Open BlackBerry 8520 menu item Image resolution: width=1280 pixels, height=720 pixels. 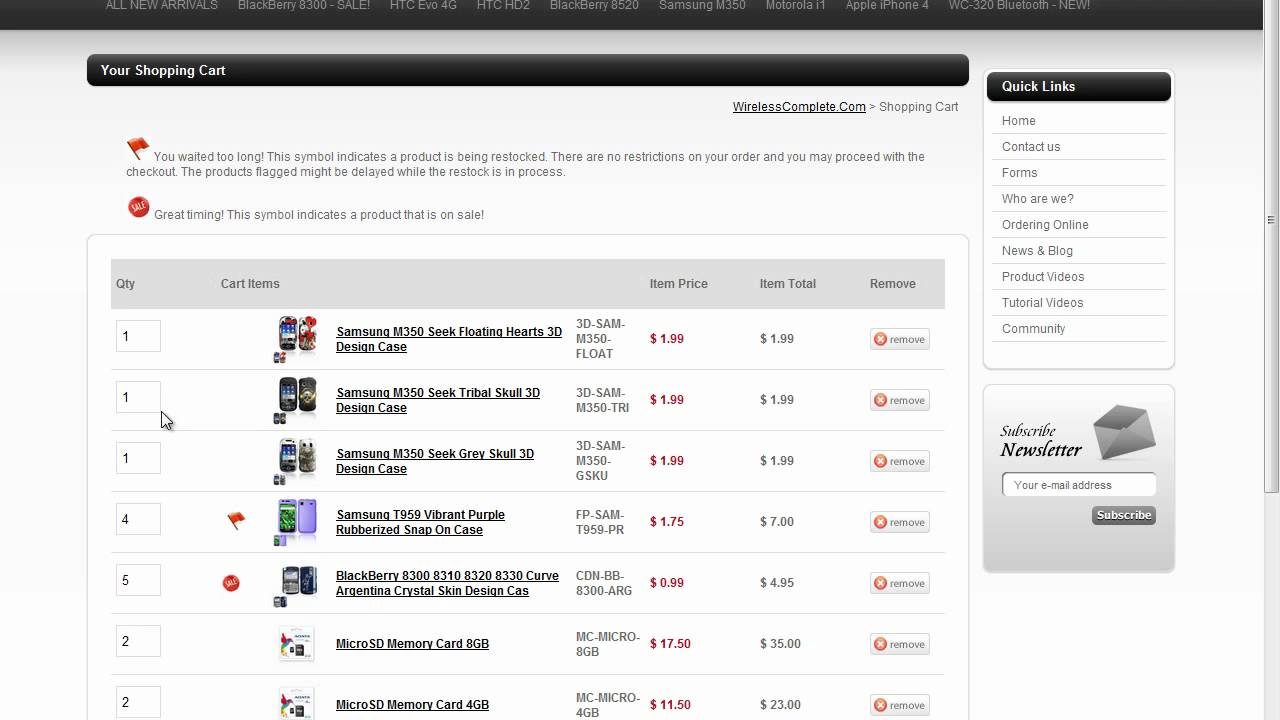tap(594, 6)
